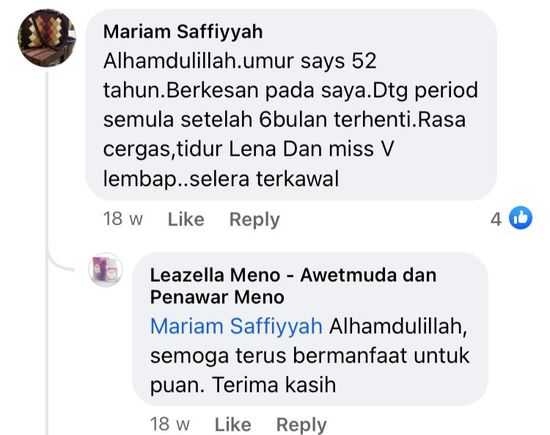Like the Leazella Meno reply
Screen dimensions: 550x435
click(233, 424)
